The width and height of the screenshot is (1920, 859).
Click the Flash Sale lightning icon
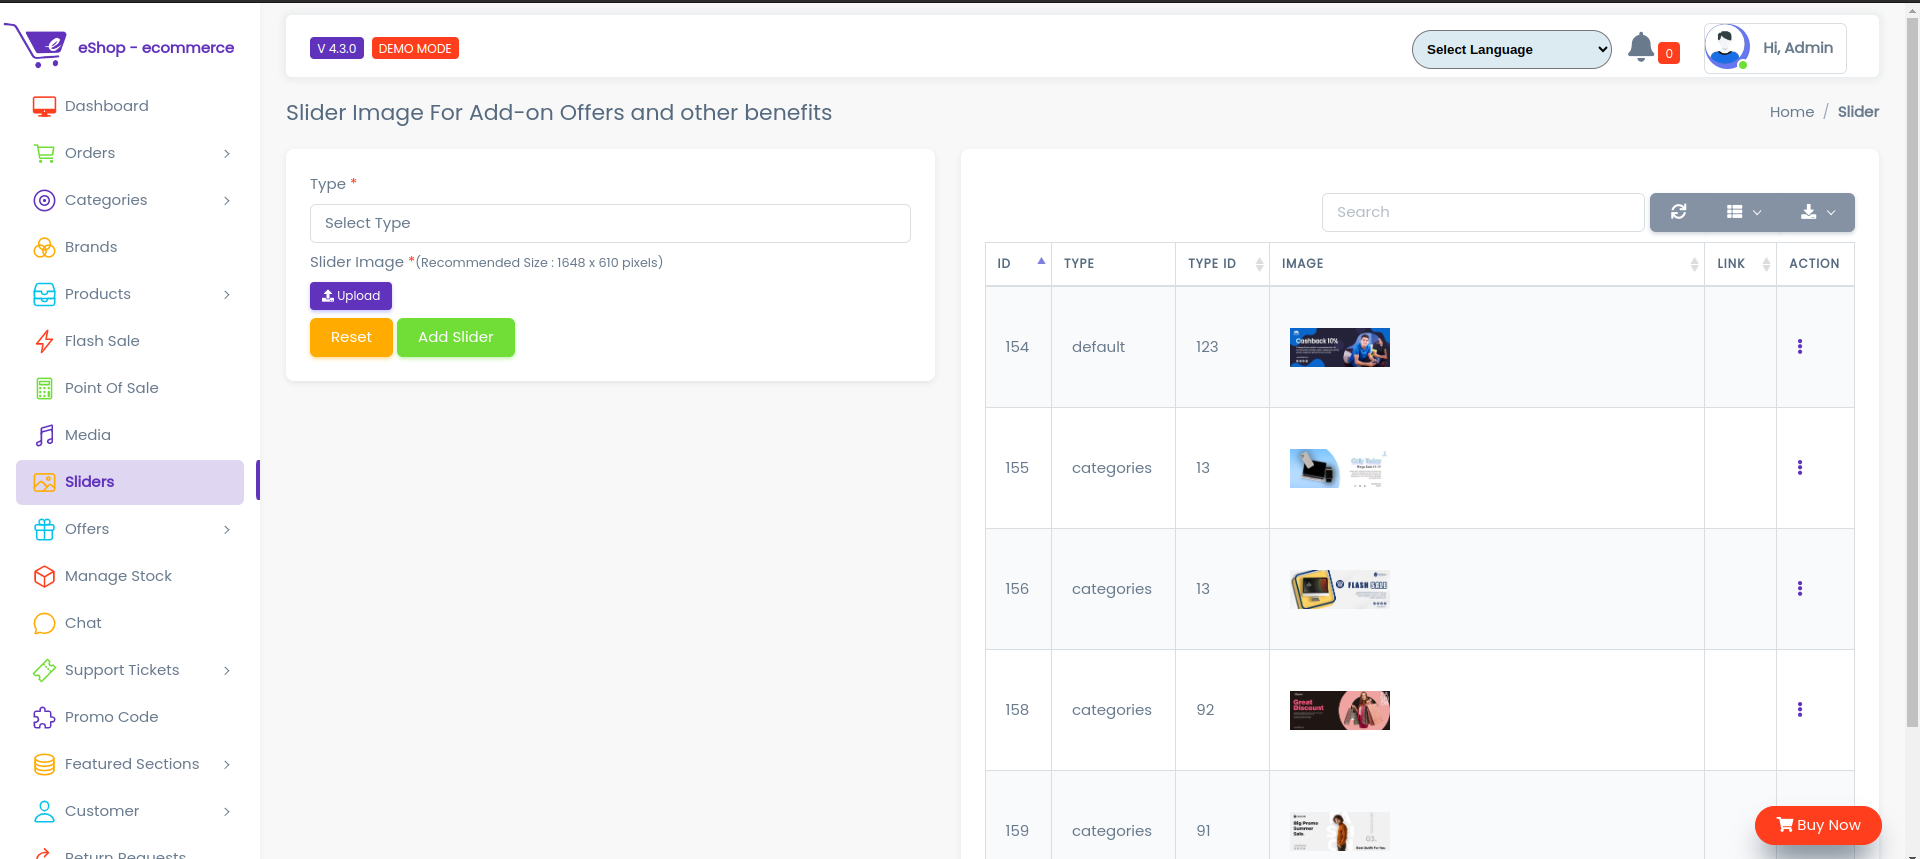[44, 341]
